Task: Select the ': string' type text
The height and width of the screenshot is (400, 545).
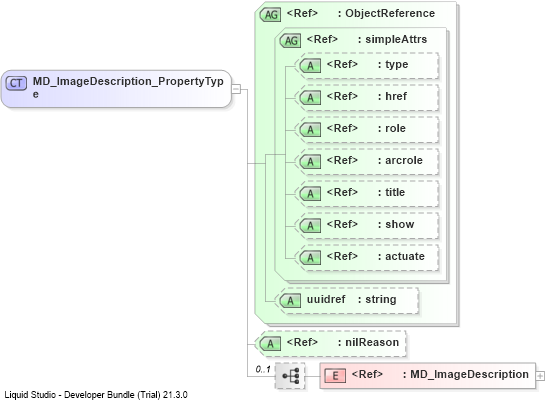Action: (x=377, y=300)
